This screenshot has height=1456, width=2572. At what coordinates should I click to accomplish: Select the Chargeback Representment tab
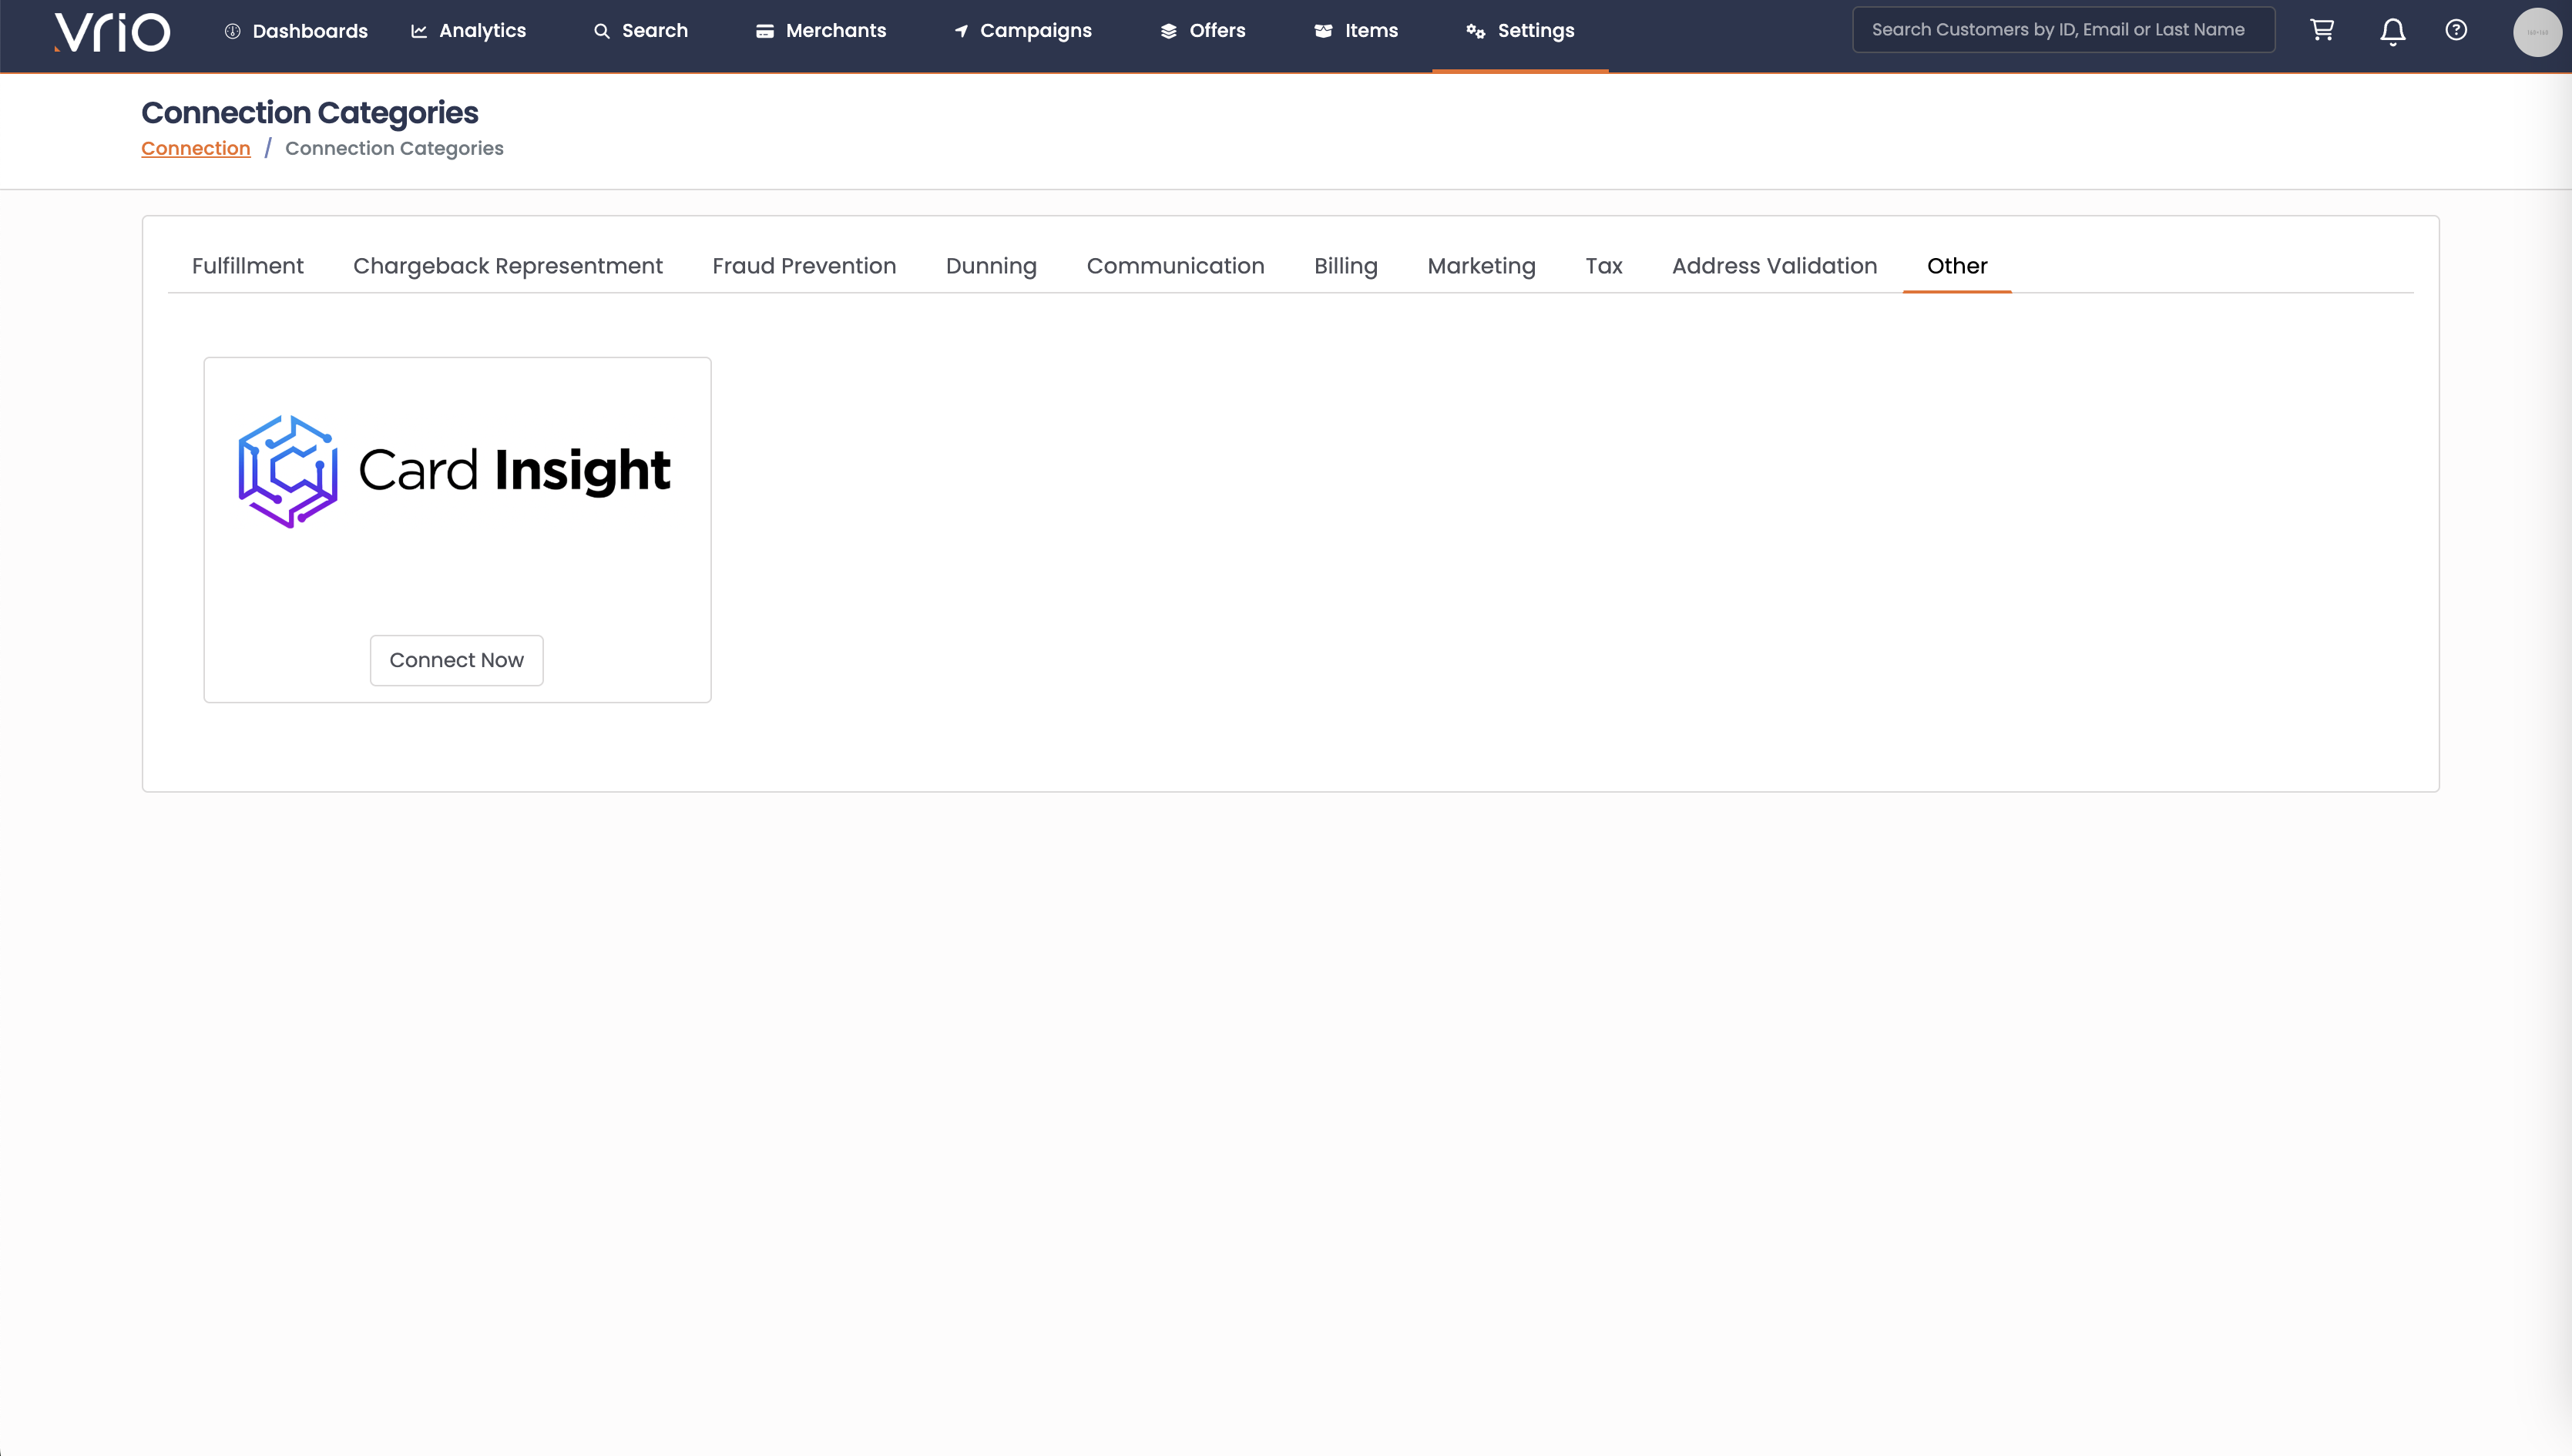click(x=507, y=266)
